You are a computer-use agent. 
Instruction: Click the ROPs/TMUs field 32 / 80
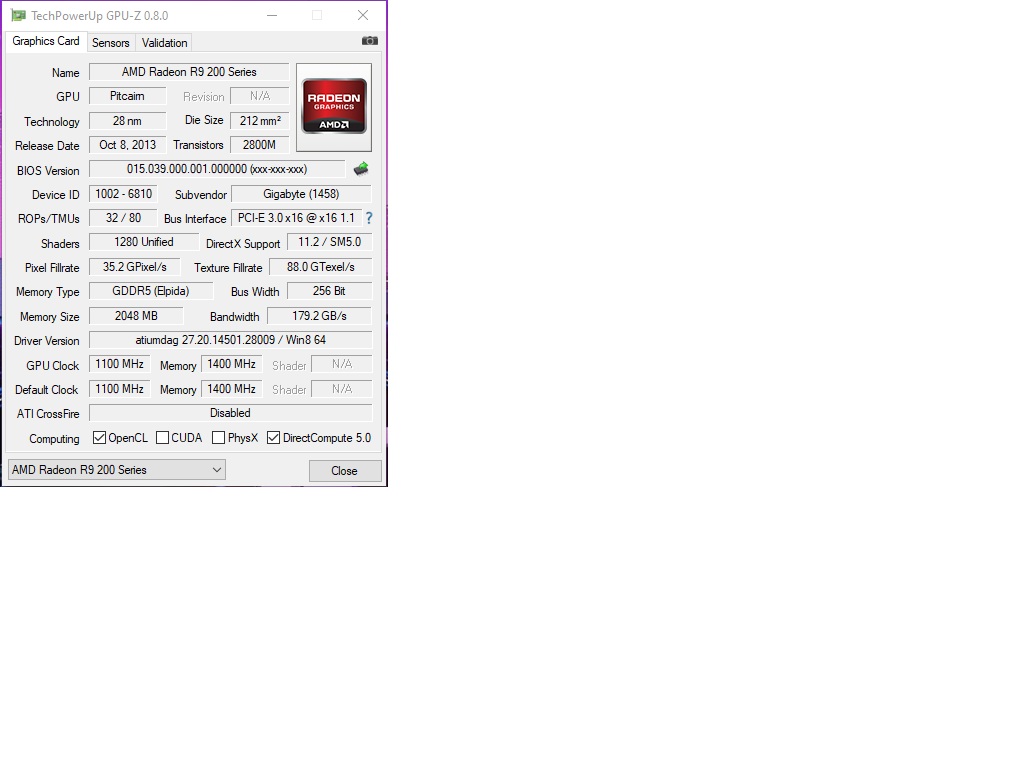pyautogui.click(x=123, y=218)
